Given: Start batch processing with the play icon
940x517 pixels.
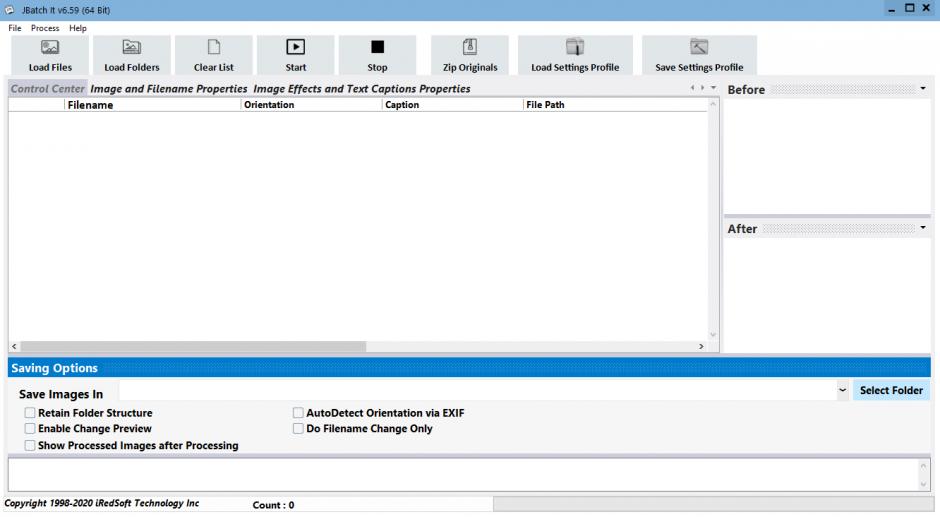Looking at the screenshot, I should click(x=296, y=47).
